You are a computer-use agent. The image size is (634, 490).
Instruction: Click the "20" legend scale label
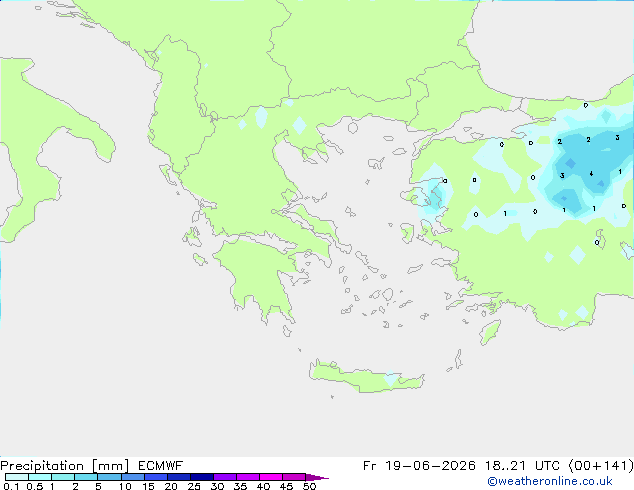coord(171,486)
